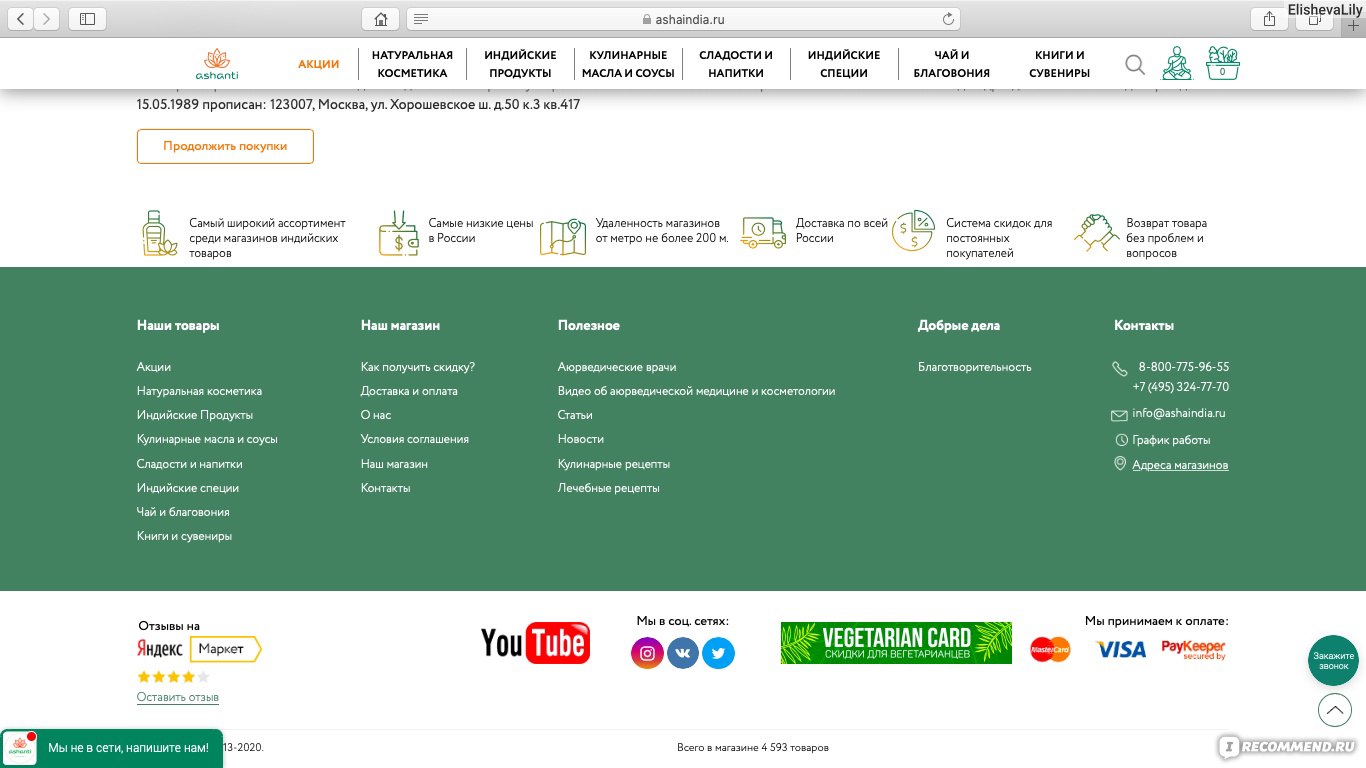The image size is (1366, 768).
Task: Open the Видео об аюрведической медицине link
Action: tap(696, 391)
